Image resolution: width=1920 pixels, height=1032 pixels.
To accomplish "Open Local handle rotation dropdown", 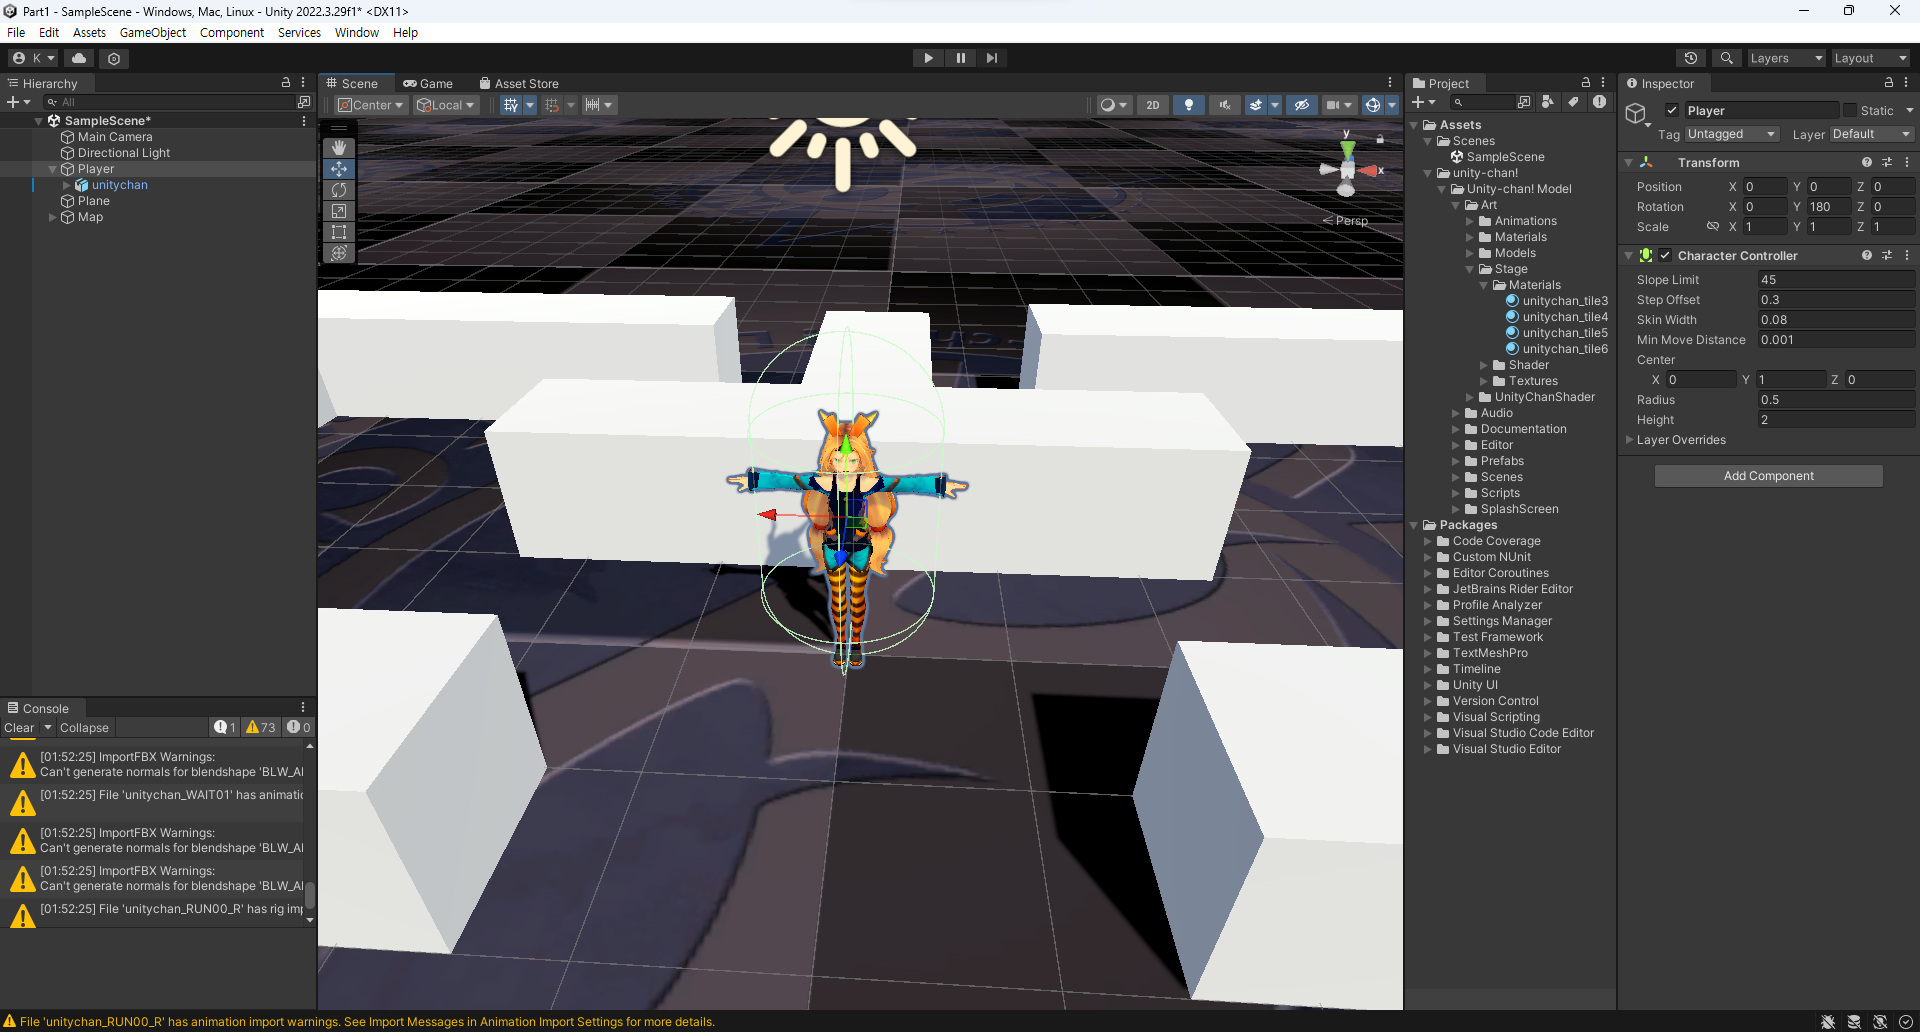I will pyautogui.click(x=446, y=105).
